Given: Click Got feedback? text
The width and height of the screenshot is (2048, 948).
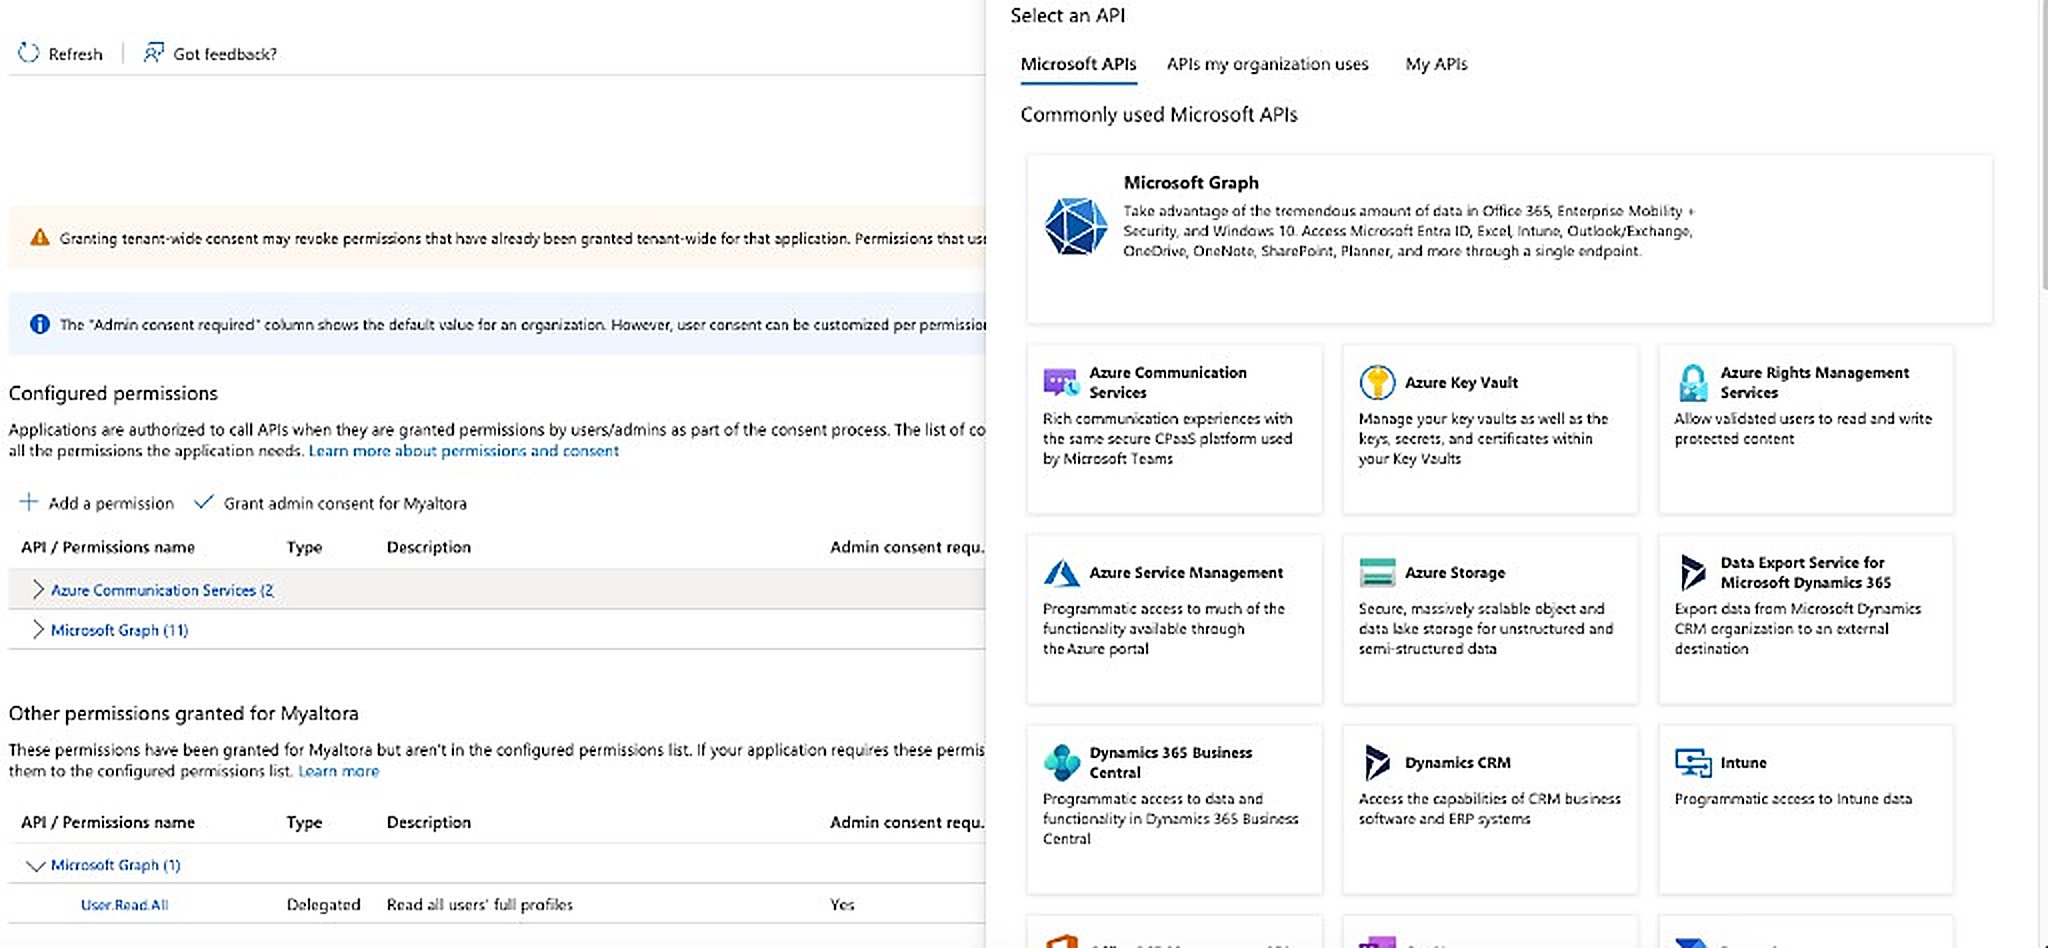Looking at the screenshot, I should click(x=225, y=54).
